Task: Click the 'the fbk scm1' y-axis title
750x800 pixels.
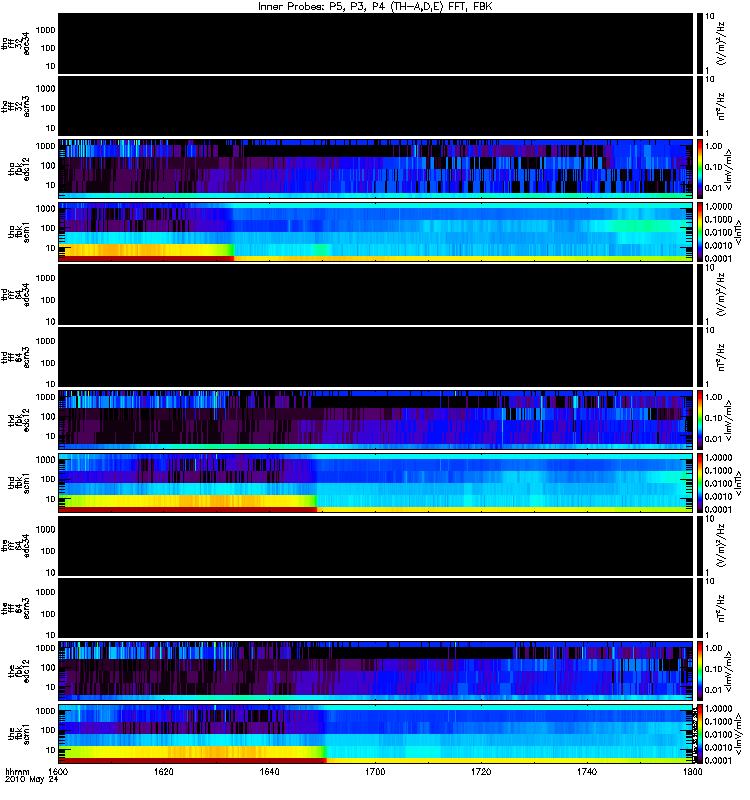Action: (x=19, y=734)
